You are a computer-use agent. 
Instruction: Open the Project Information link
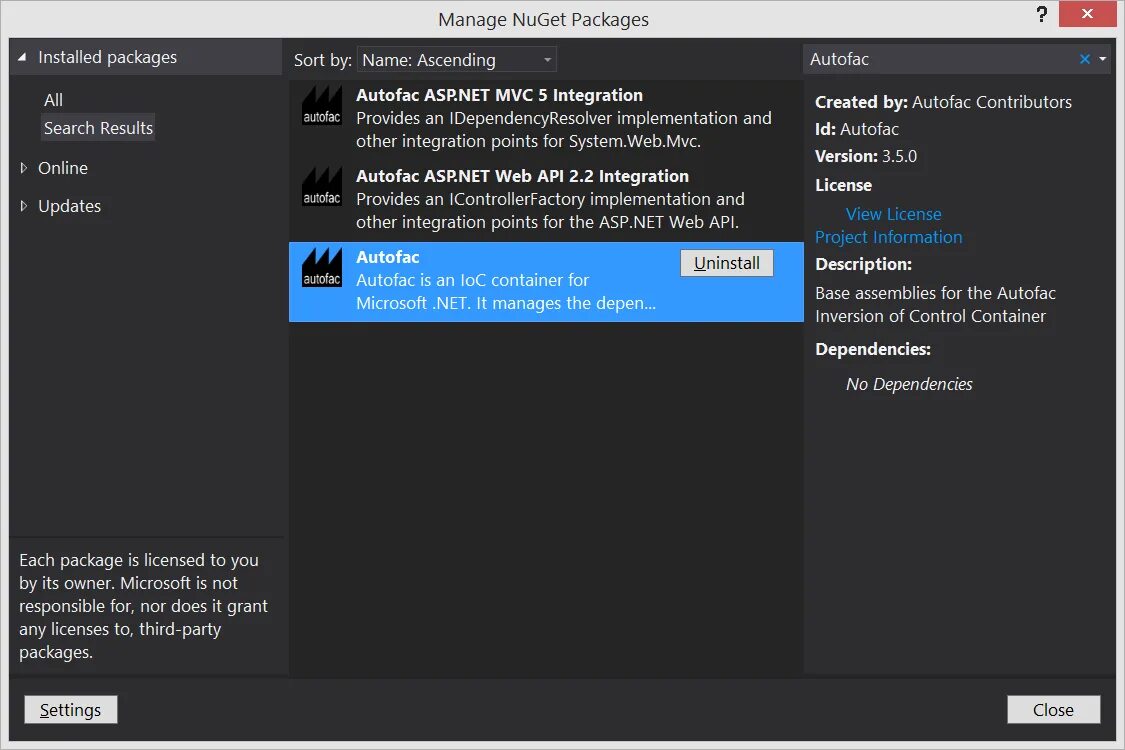click(888, 237)
